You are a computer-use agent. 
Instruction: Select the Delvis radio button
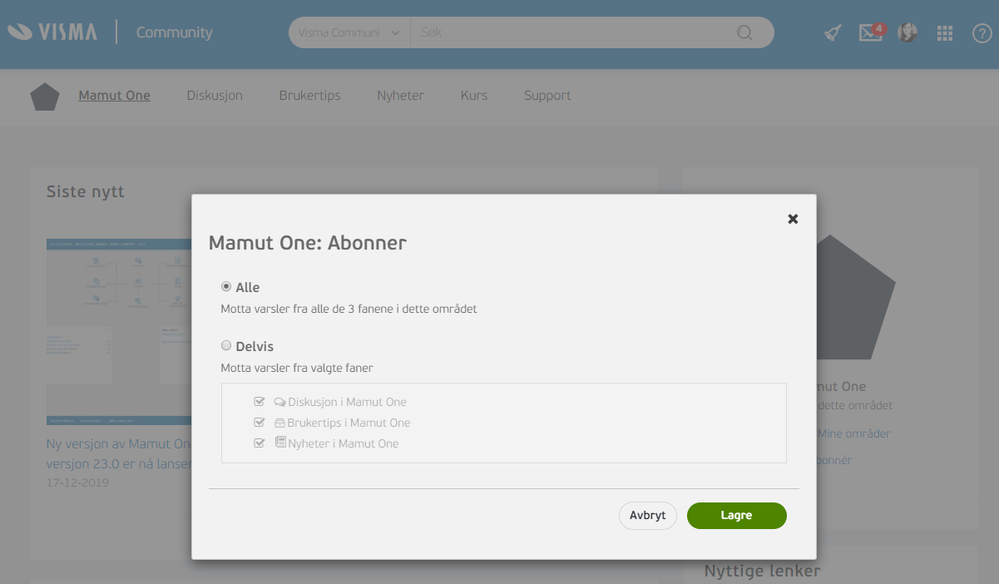226,345
